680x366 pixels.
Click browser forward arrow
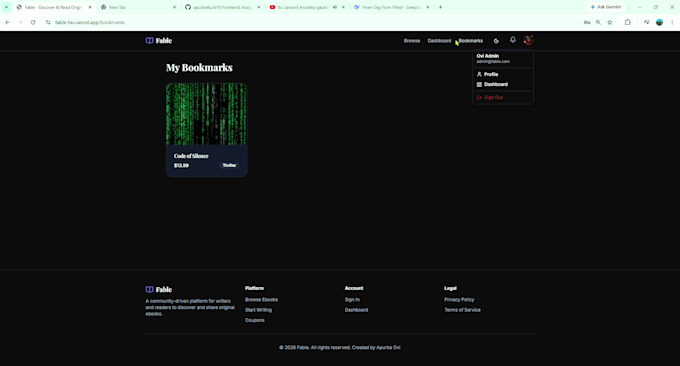click(20, 22)
